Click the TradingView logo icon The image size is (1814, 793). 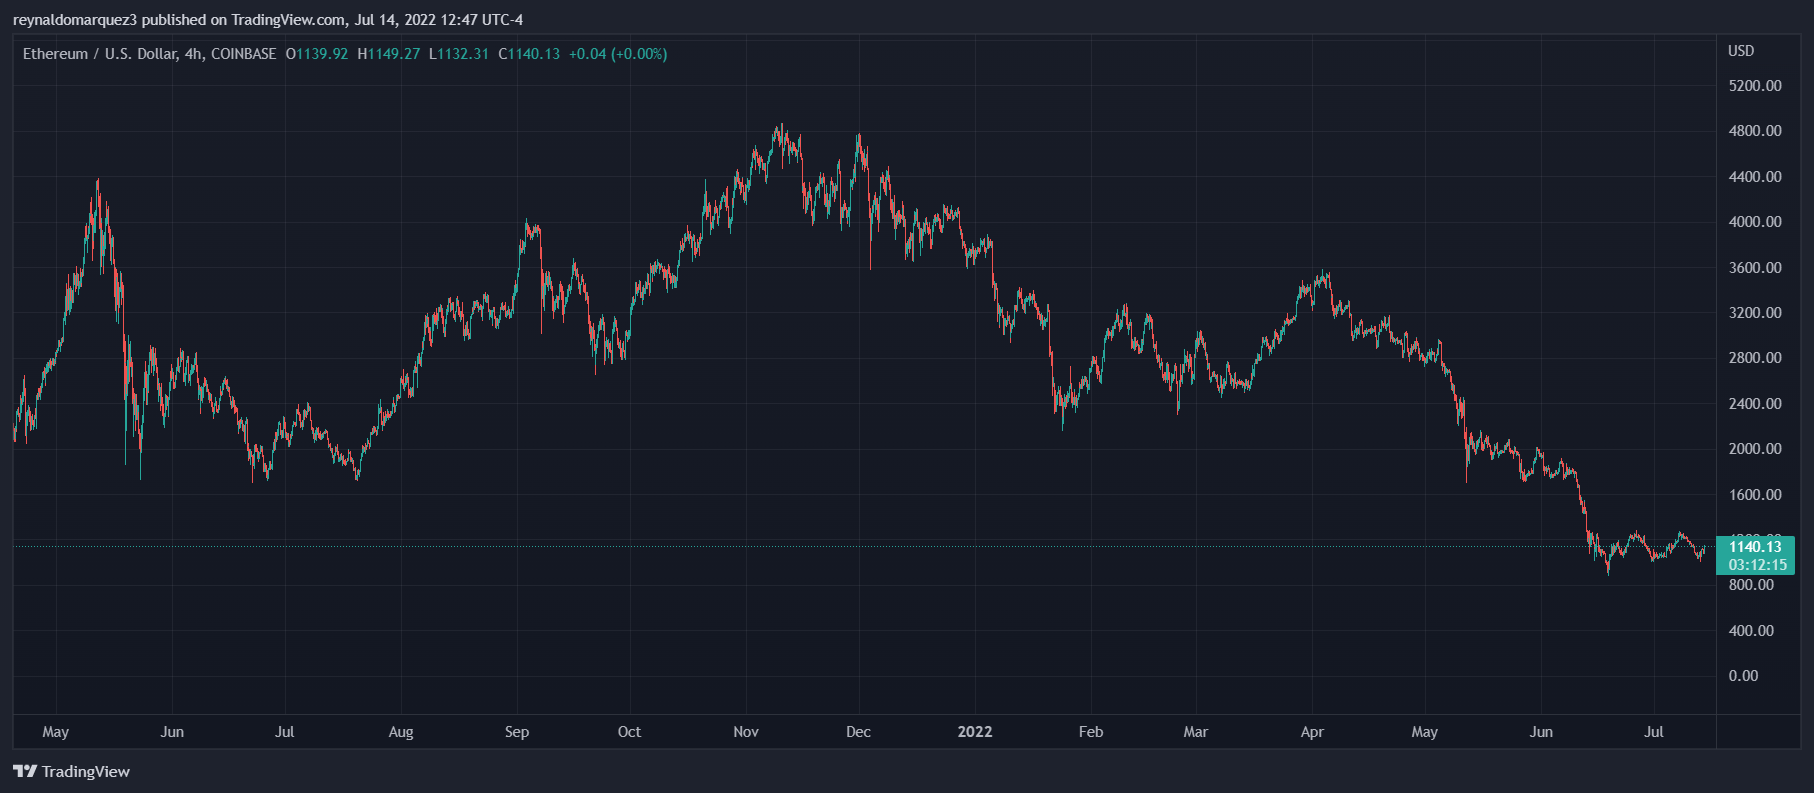coord(25,771)
